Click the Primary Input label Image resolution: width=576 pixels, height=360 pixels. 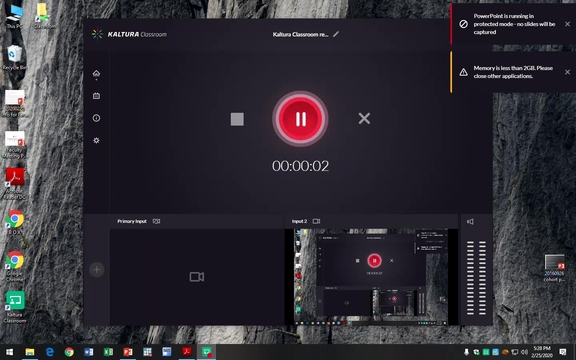pos(132,221)
